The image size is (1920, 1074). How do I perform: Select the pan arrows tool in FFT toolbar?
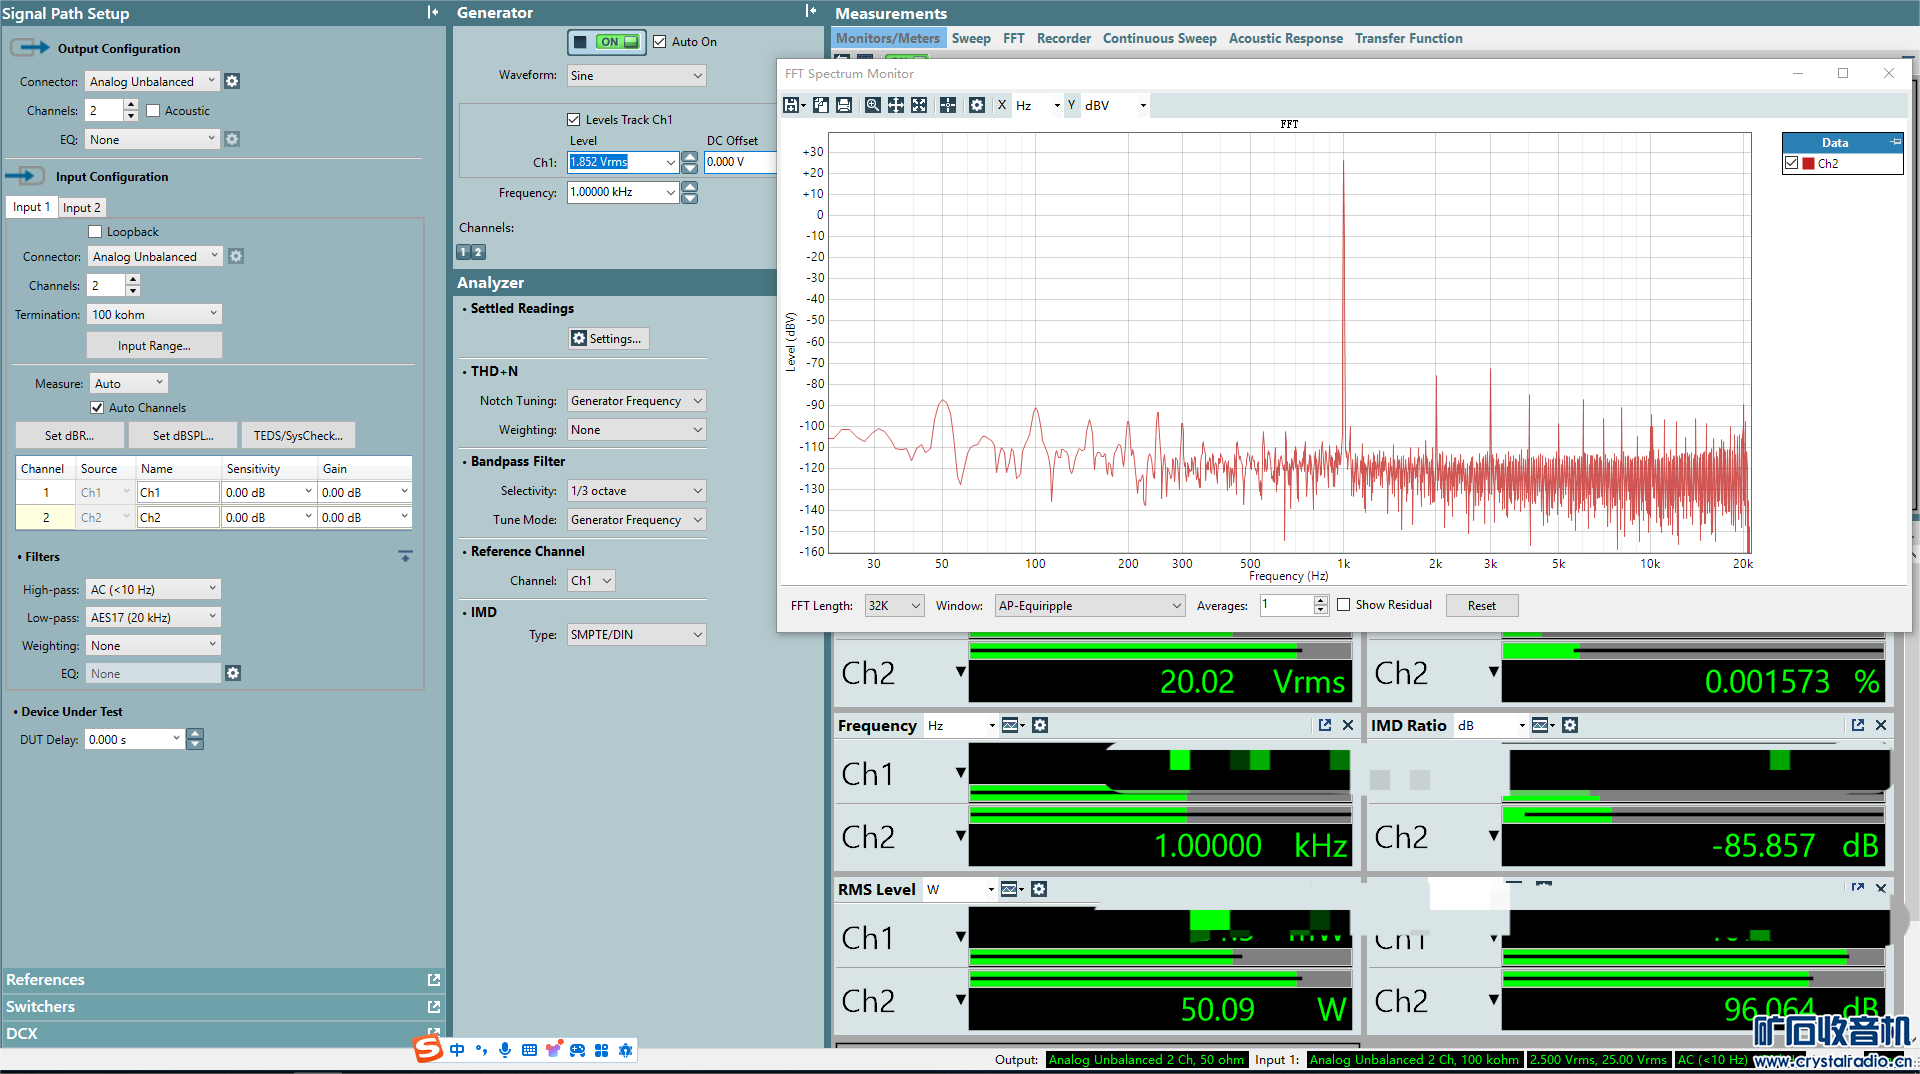pos(896,105)
